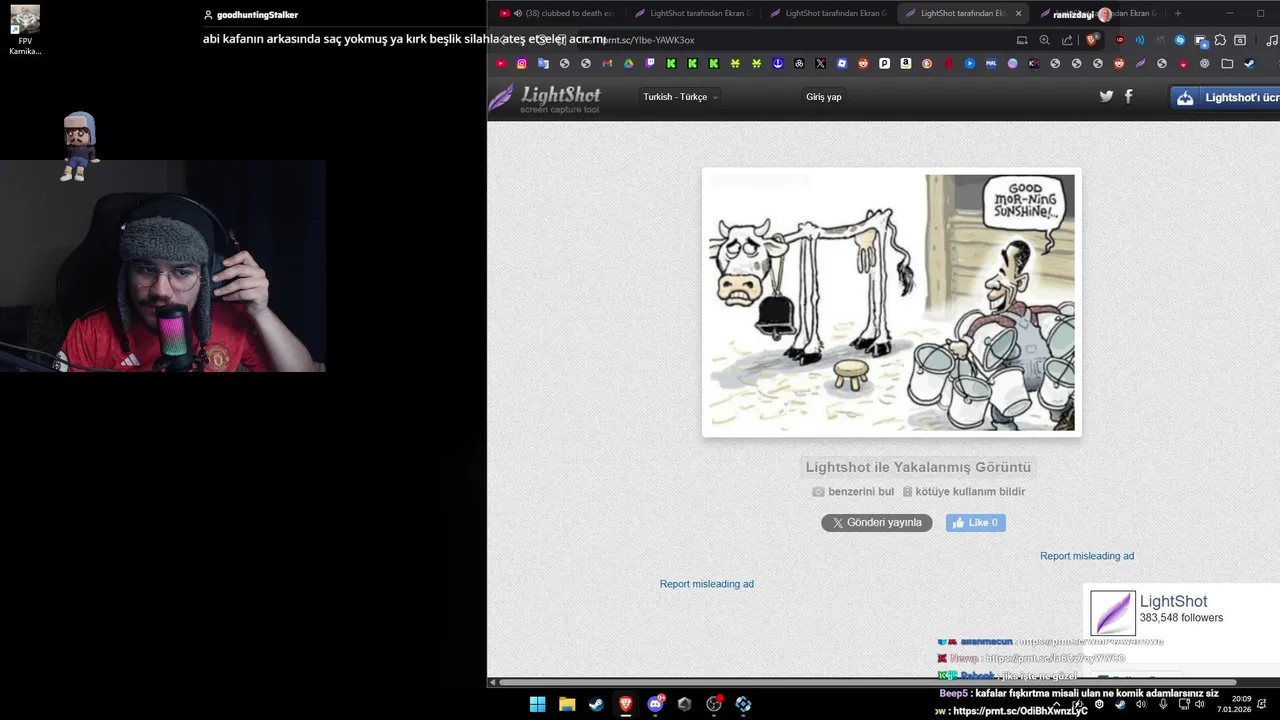Open Discord from the taskbar
The width and height of the screenshot is (1280, 720).
pos(655,704)
